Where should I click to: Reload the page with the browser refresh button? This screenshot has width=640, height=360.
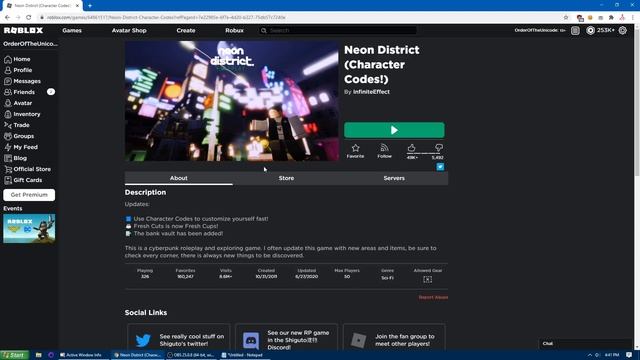tap(29, 18)
